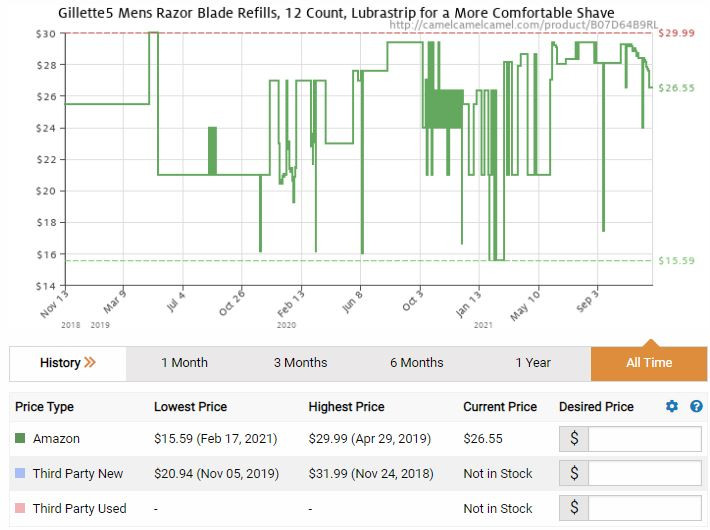Screen dimensions: 710x530
Task: Click the $15.59 lowest price chart label
Action: click(676, 260)
